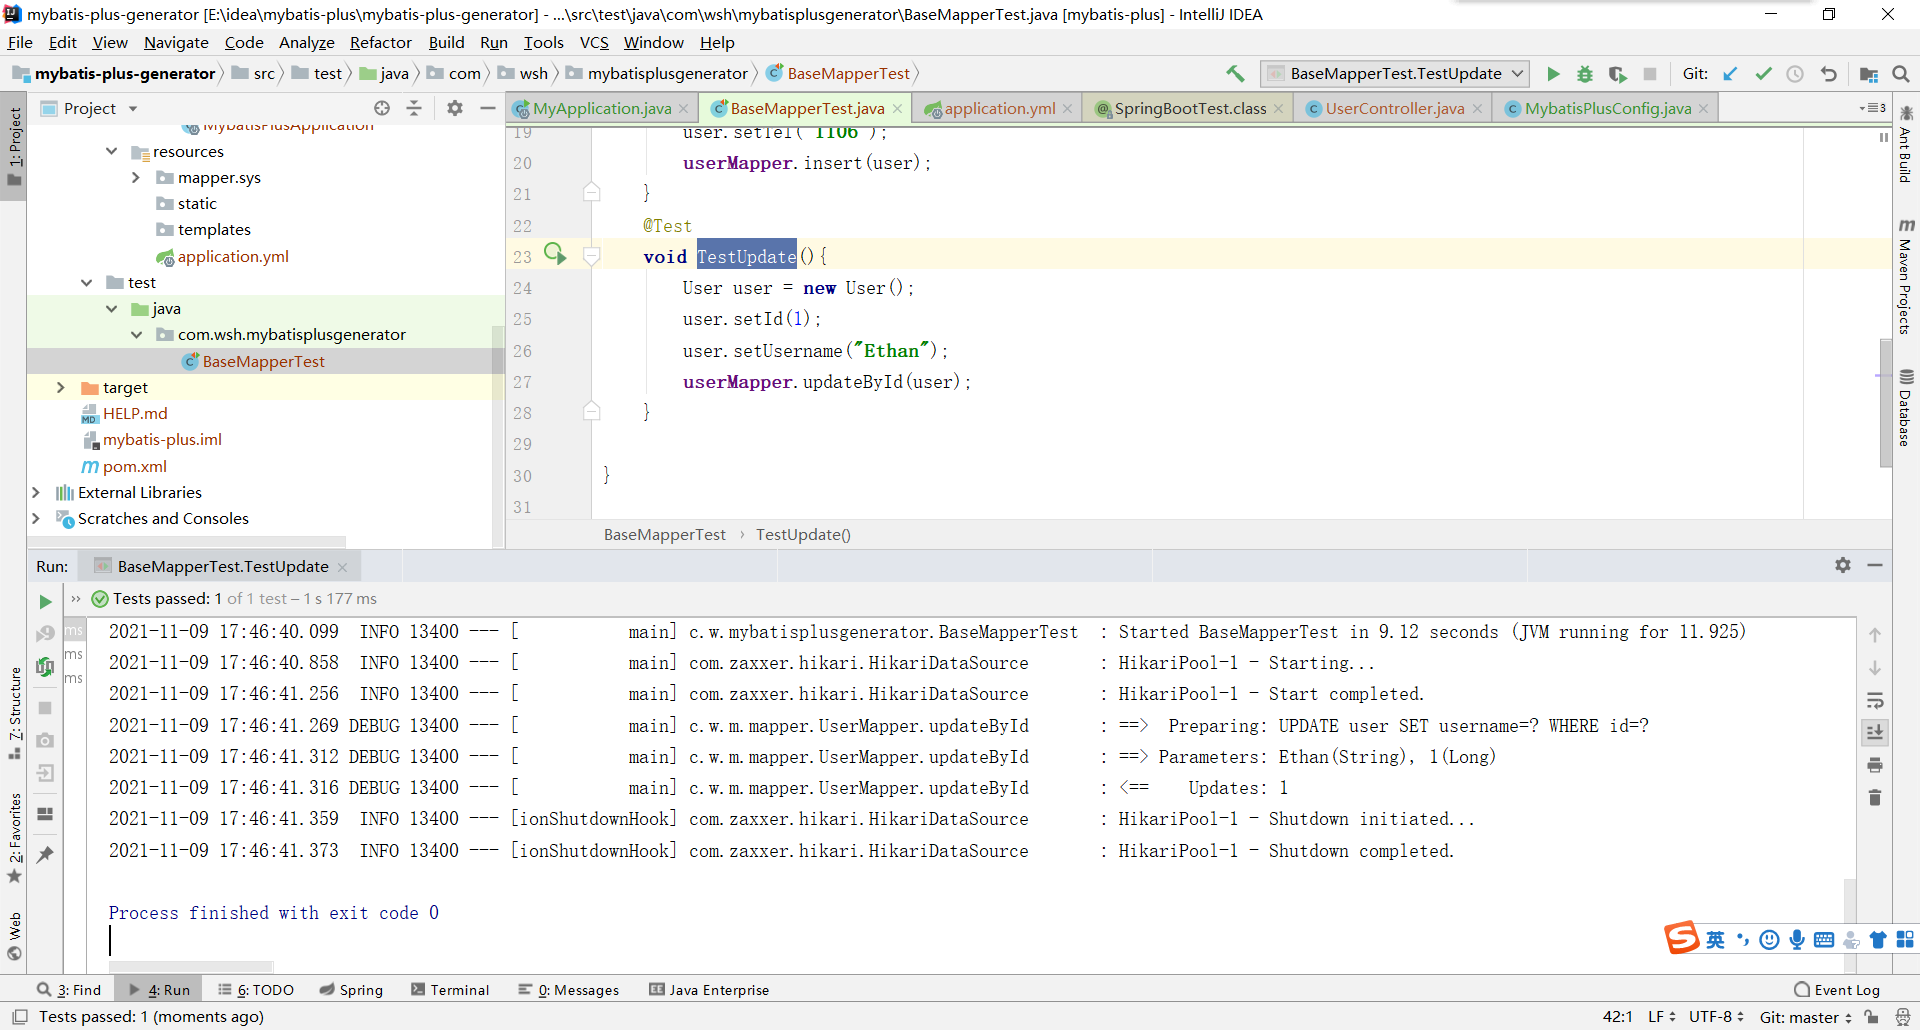The image size is (1920, 1030).
Task: Expand External Libraries node
Action: [x=36, y=492]
